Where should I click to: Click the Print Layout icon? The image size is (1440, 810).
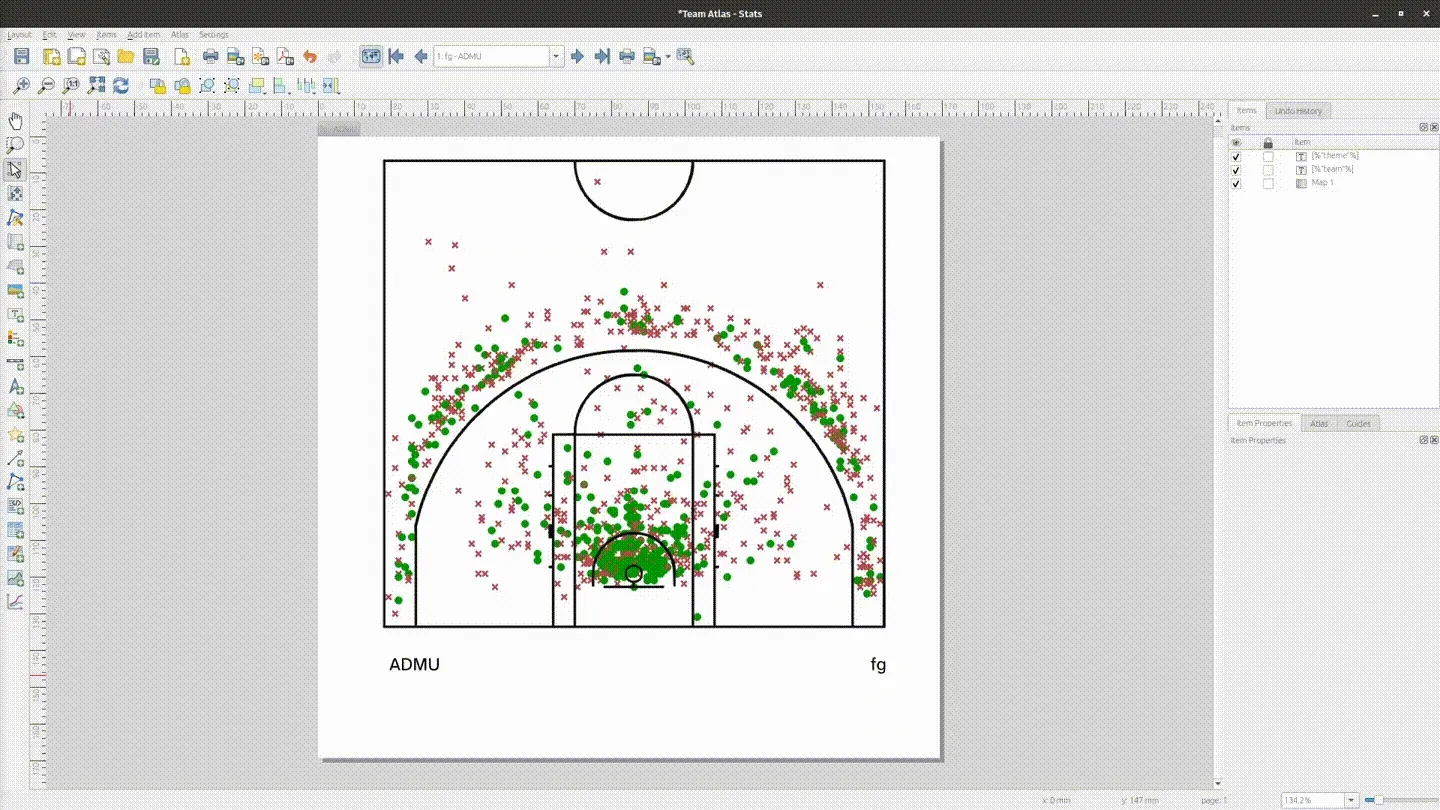[x=209, y=56]
